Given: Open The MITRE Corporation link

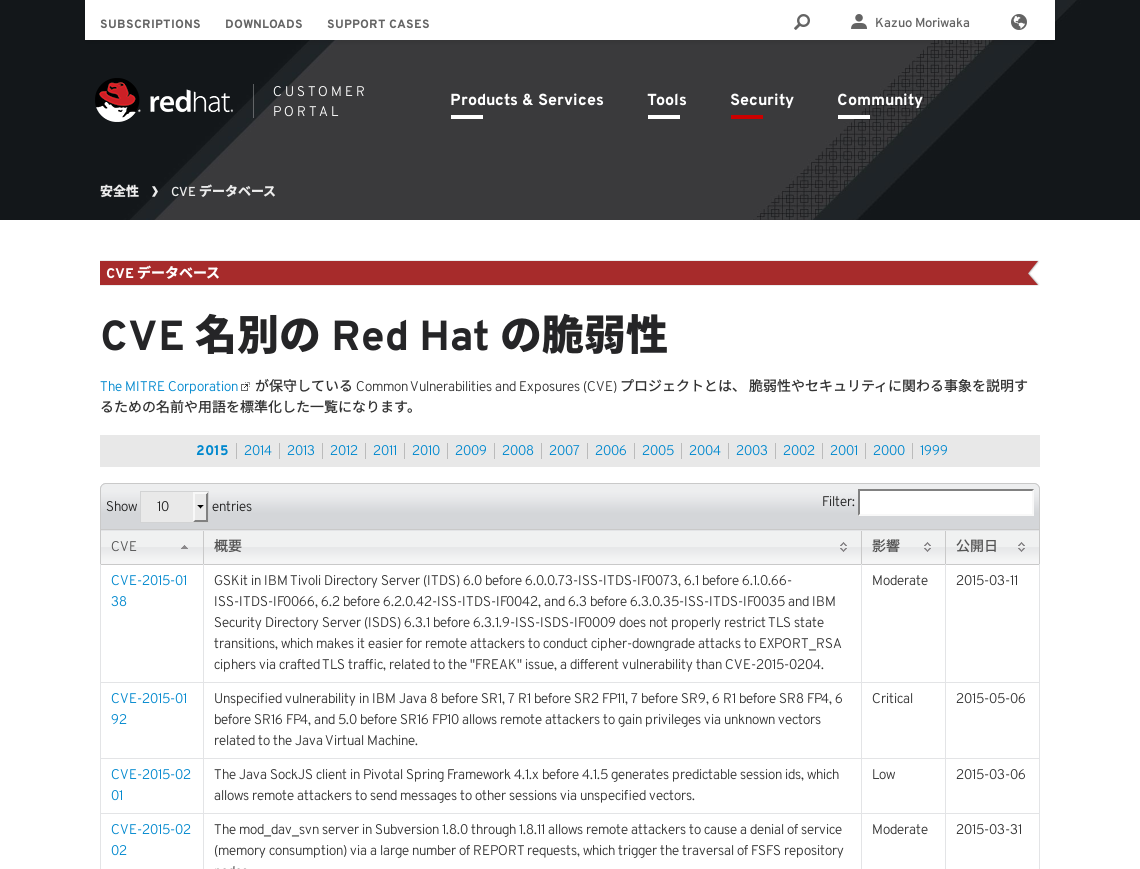Looking at the screenshot, I should tap(169, 386).
